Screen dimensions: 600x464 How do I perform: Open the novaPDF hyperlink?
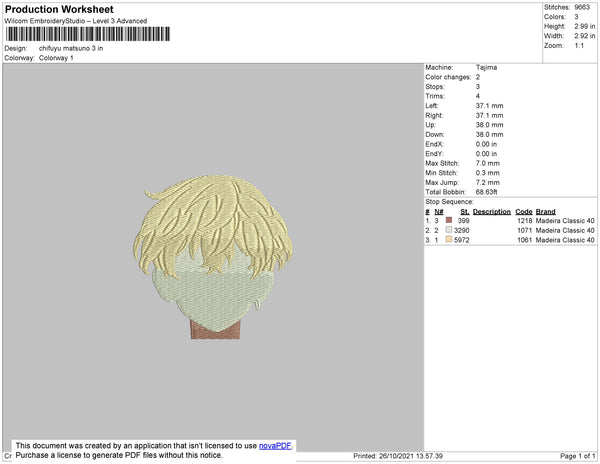[275, 446]
